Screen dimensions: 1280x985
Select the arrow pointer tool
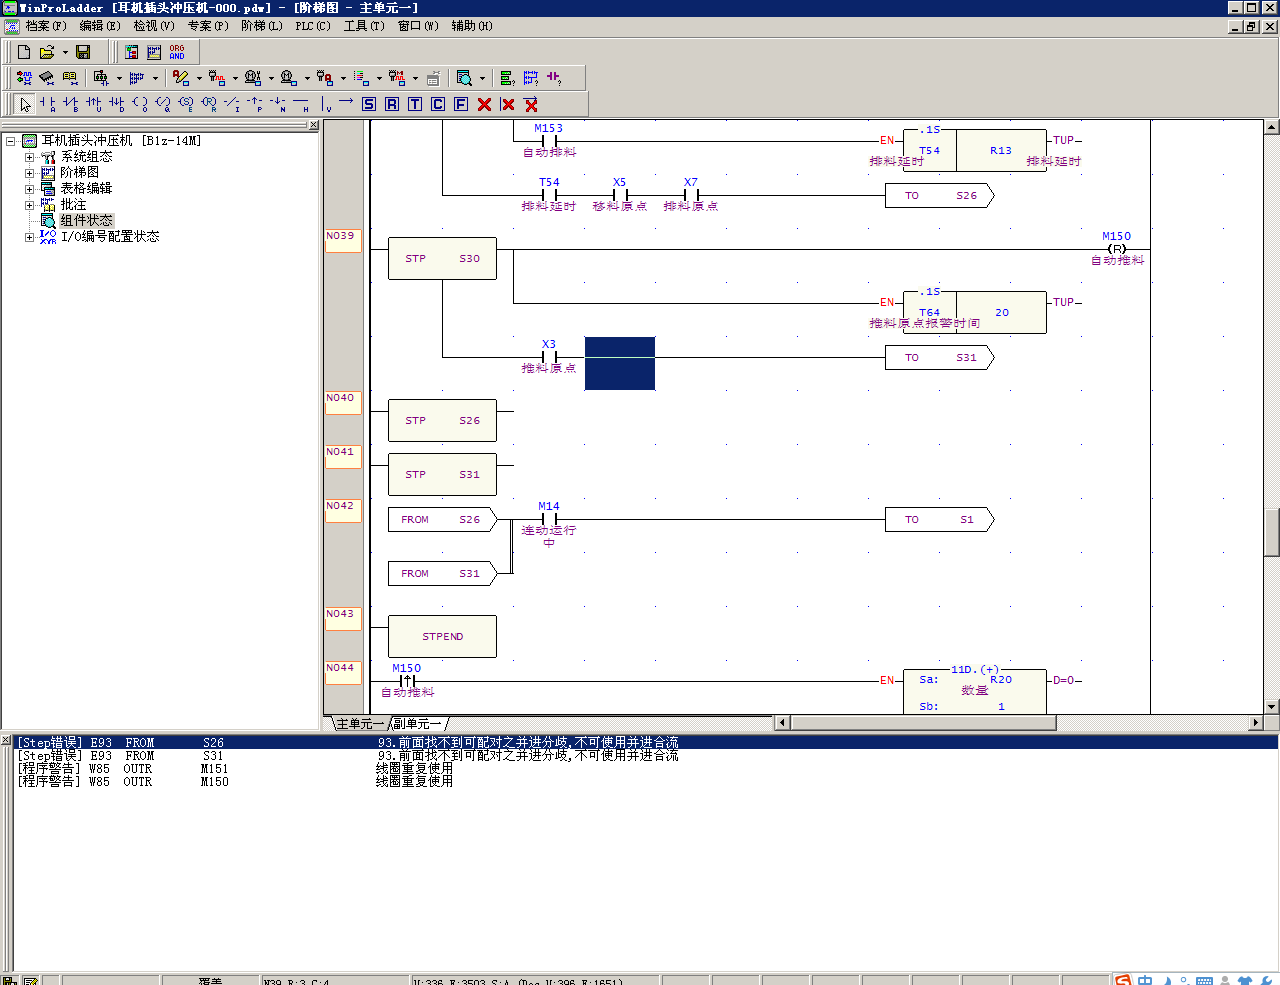click(x=25, y=104)
